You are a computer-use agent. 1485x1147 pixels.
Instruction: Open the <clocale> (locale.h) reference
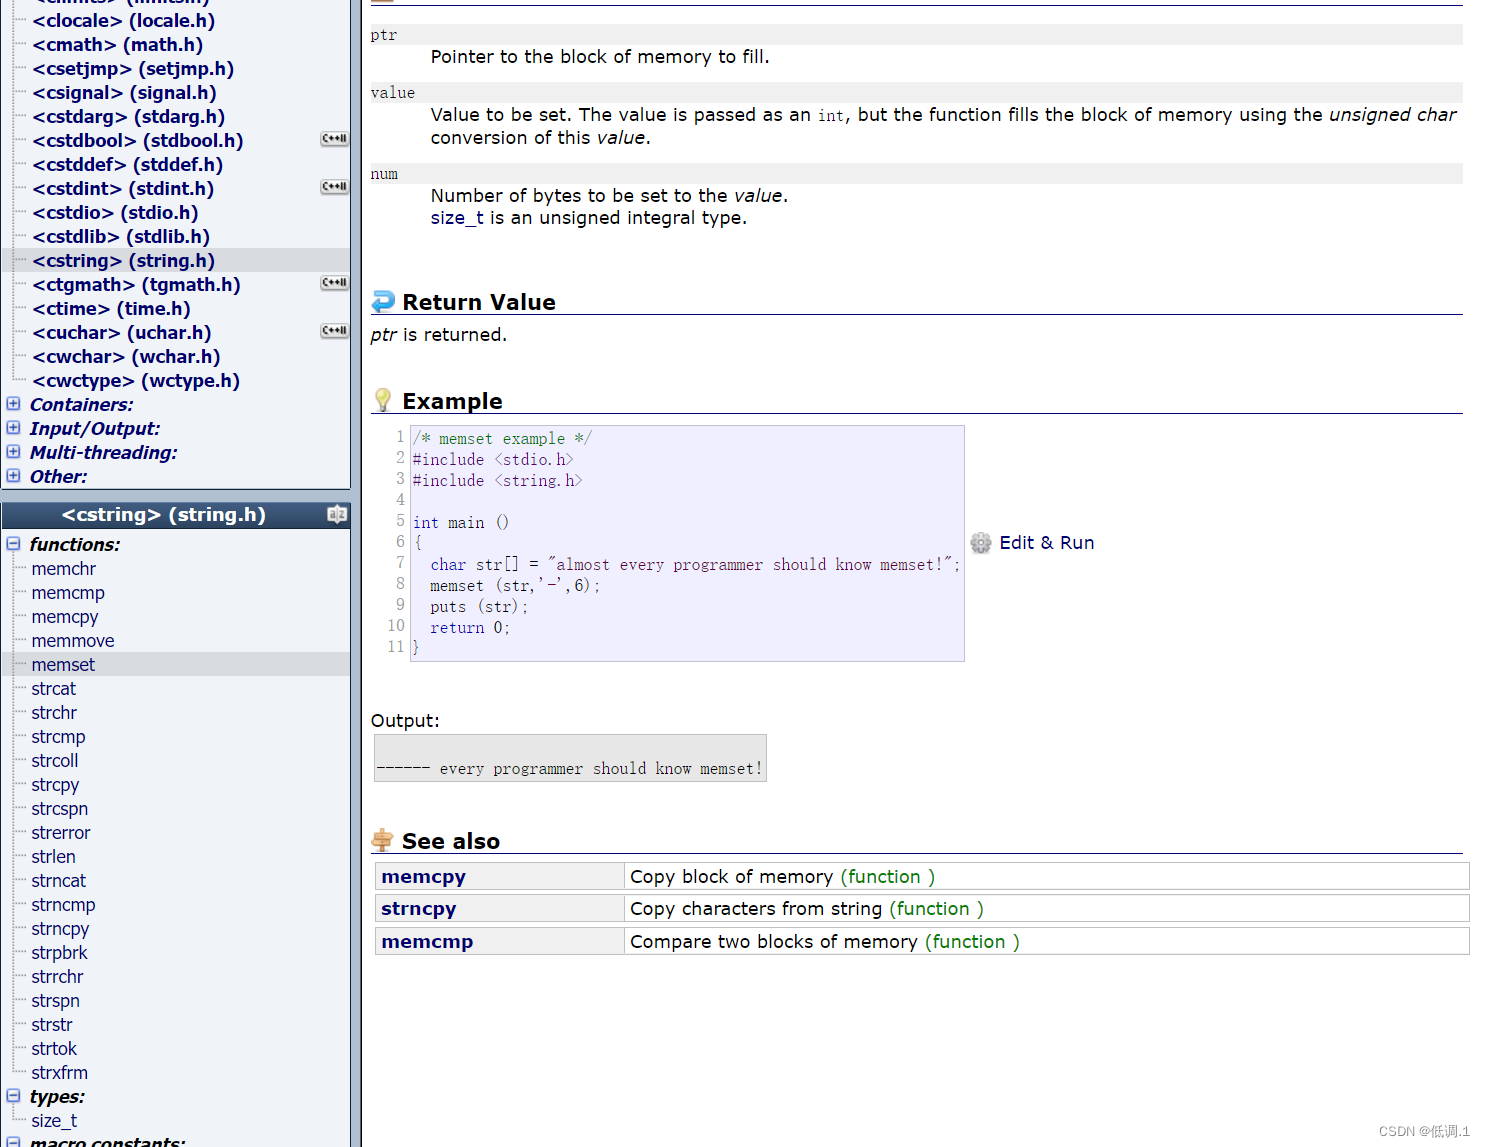pos(124,21)
